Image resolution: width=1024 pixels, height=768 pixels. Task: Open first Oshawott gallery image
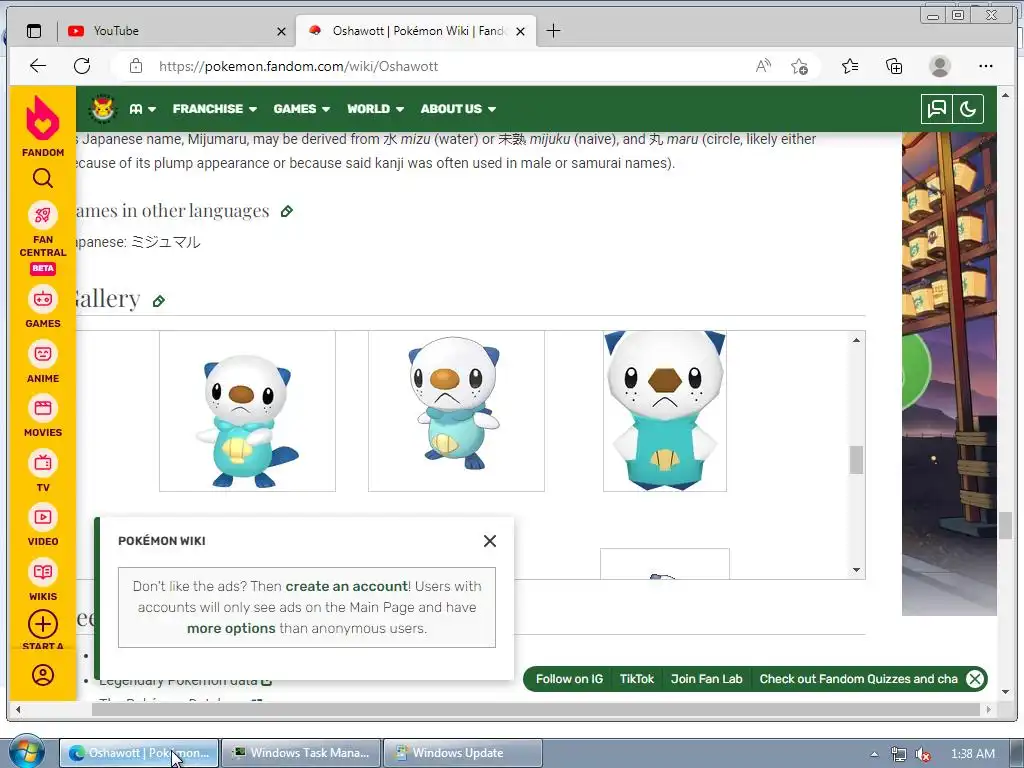point(248,411)
